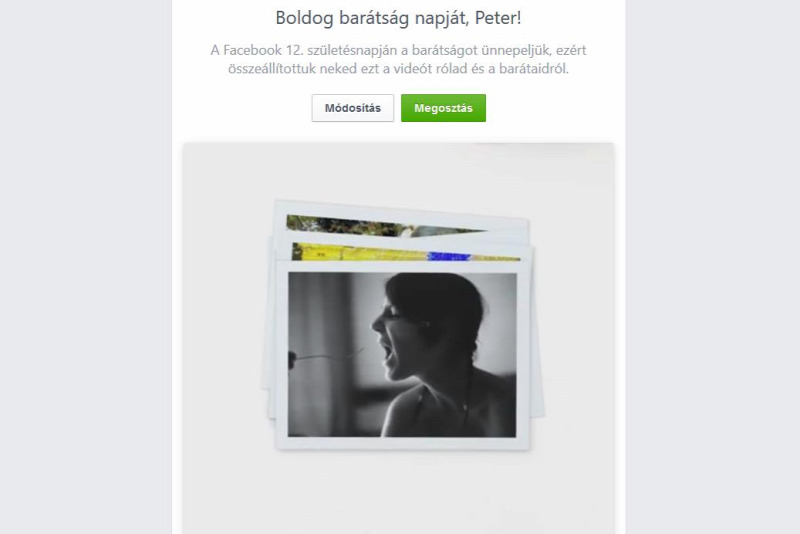Click the name Peter in the heading

tap(495, 18)
